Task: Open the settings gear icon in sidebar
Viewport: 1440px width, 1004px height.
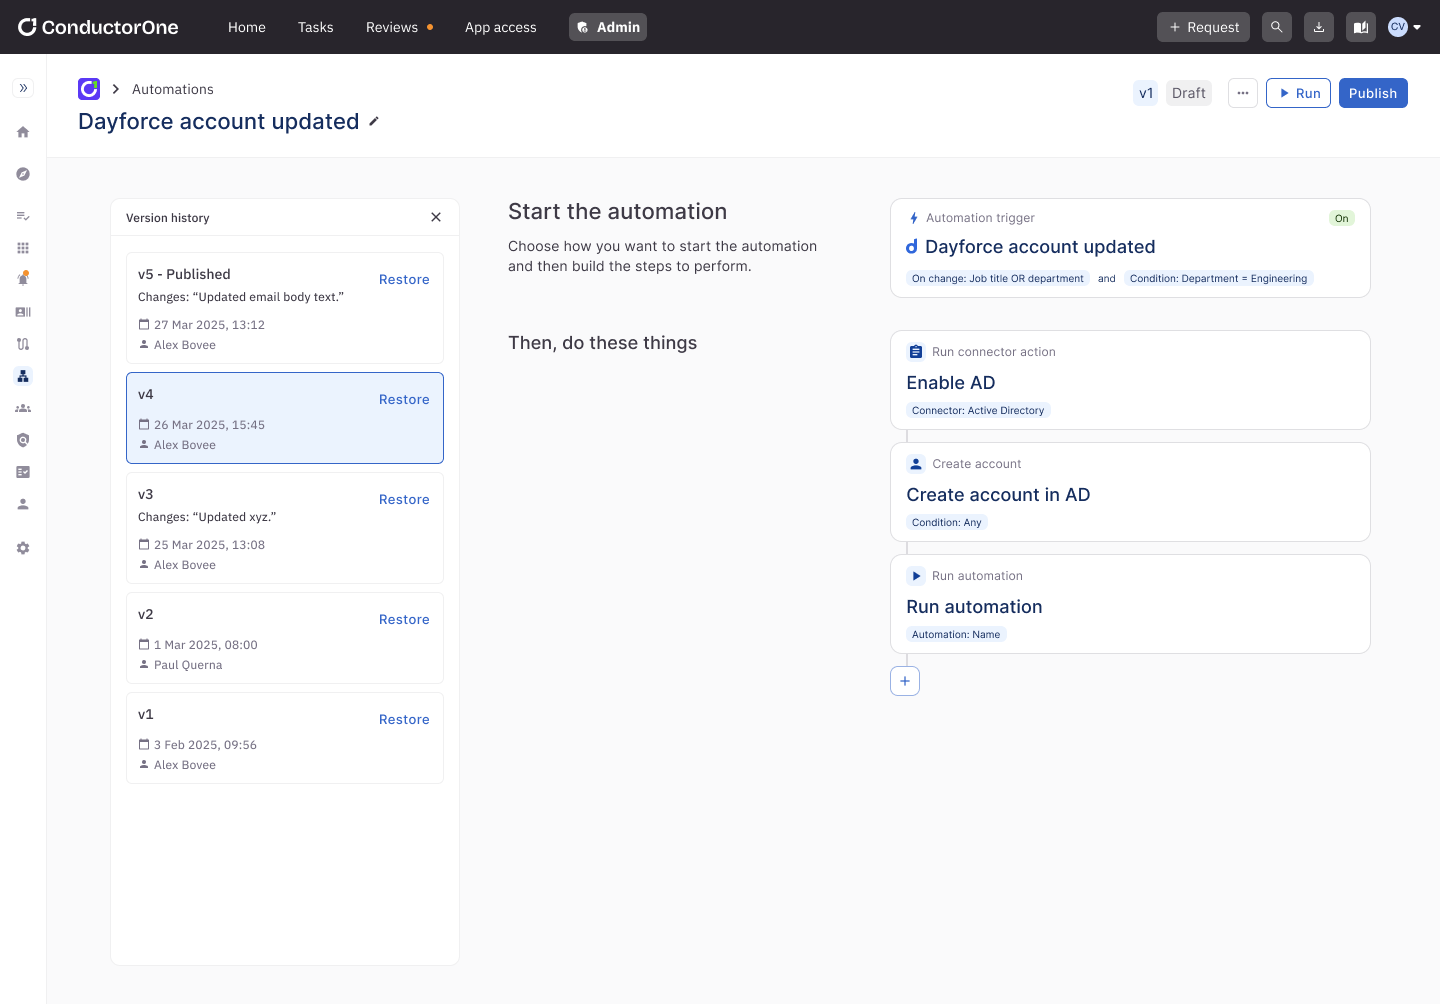Action: (23, 548)
